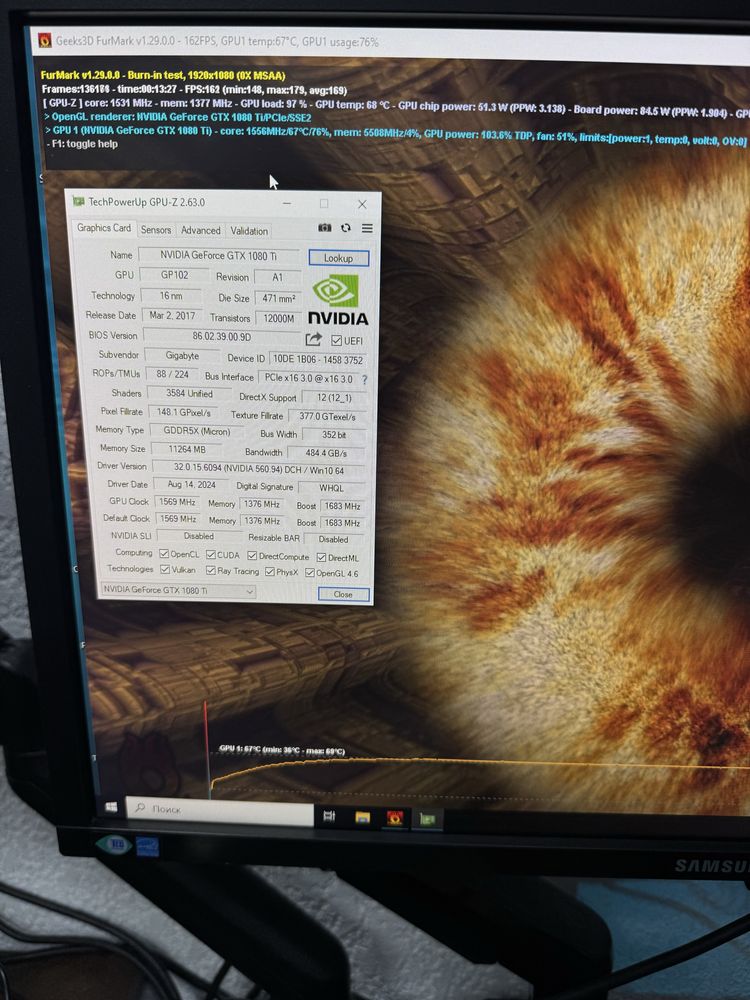750x1000 pixels.
Task: Click the BIOS Version field
Action: tap(221, 336)
